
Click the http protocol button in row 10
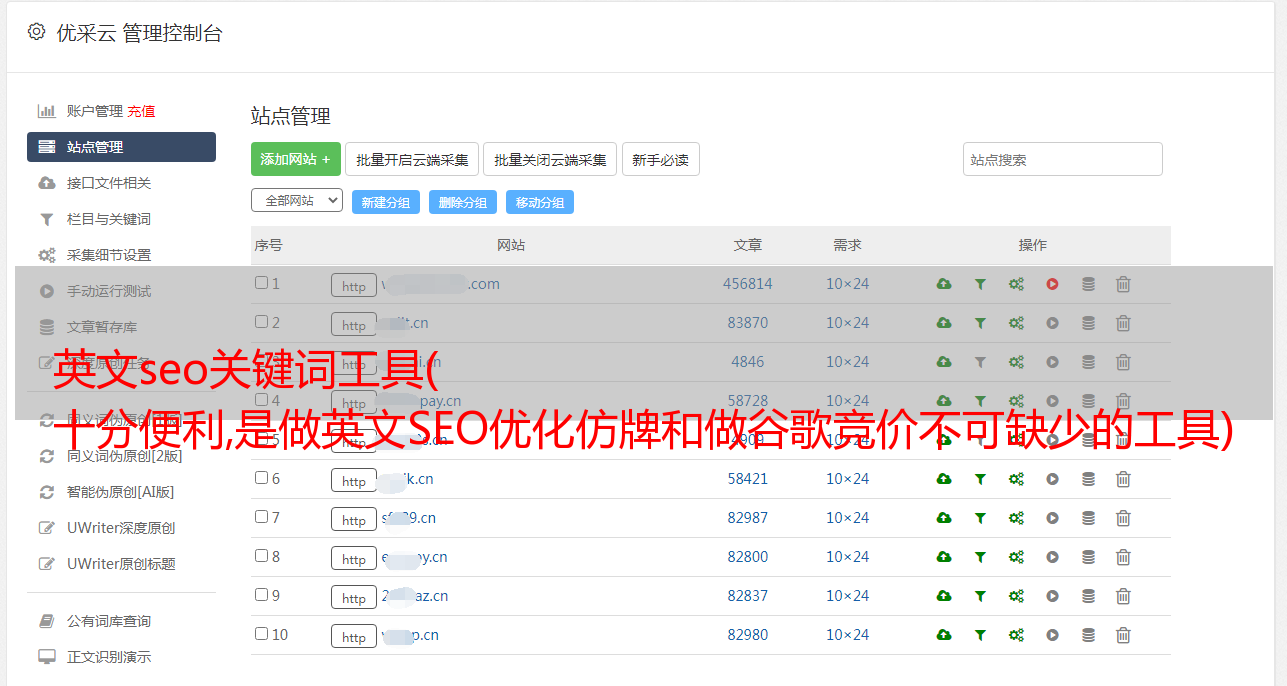[354, 637]
